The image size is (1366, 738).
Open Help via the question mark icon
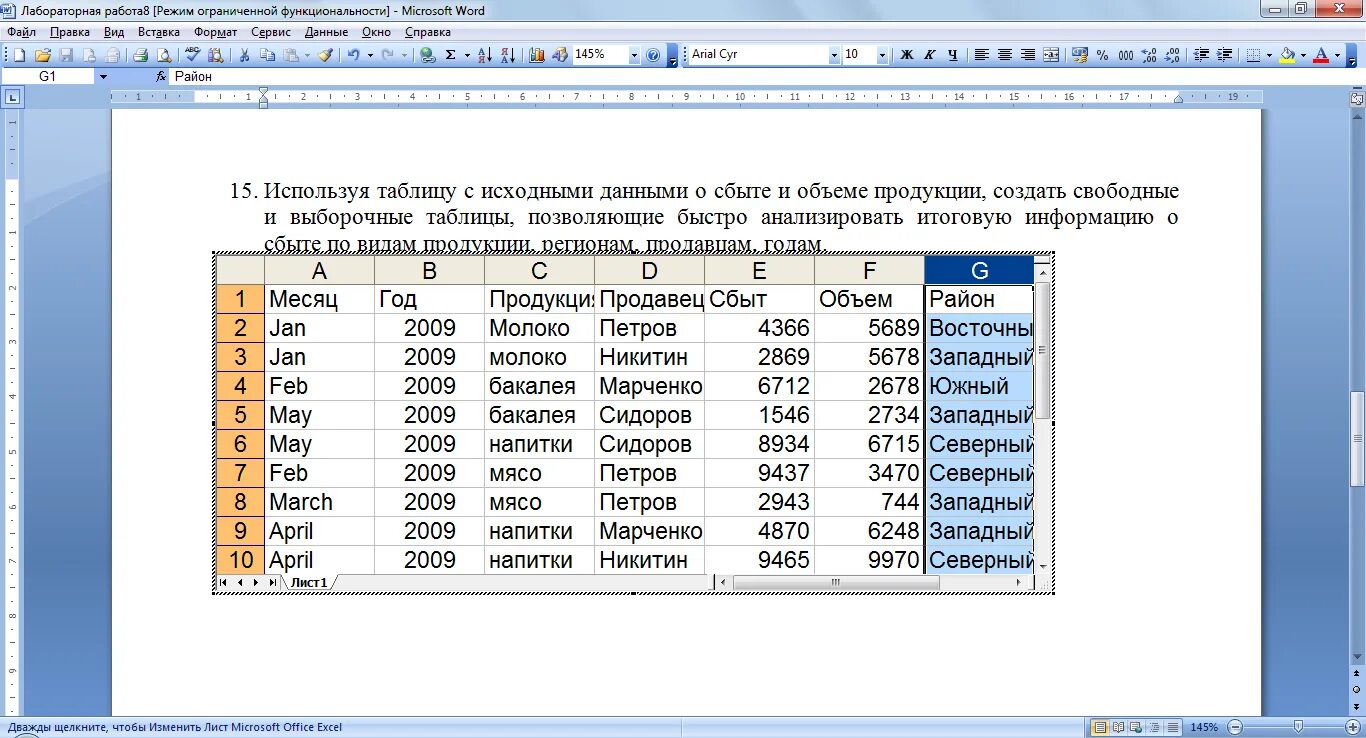[x=653, y=55]
